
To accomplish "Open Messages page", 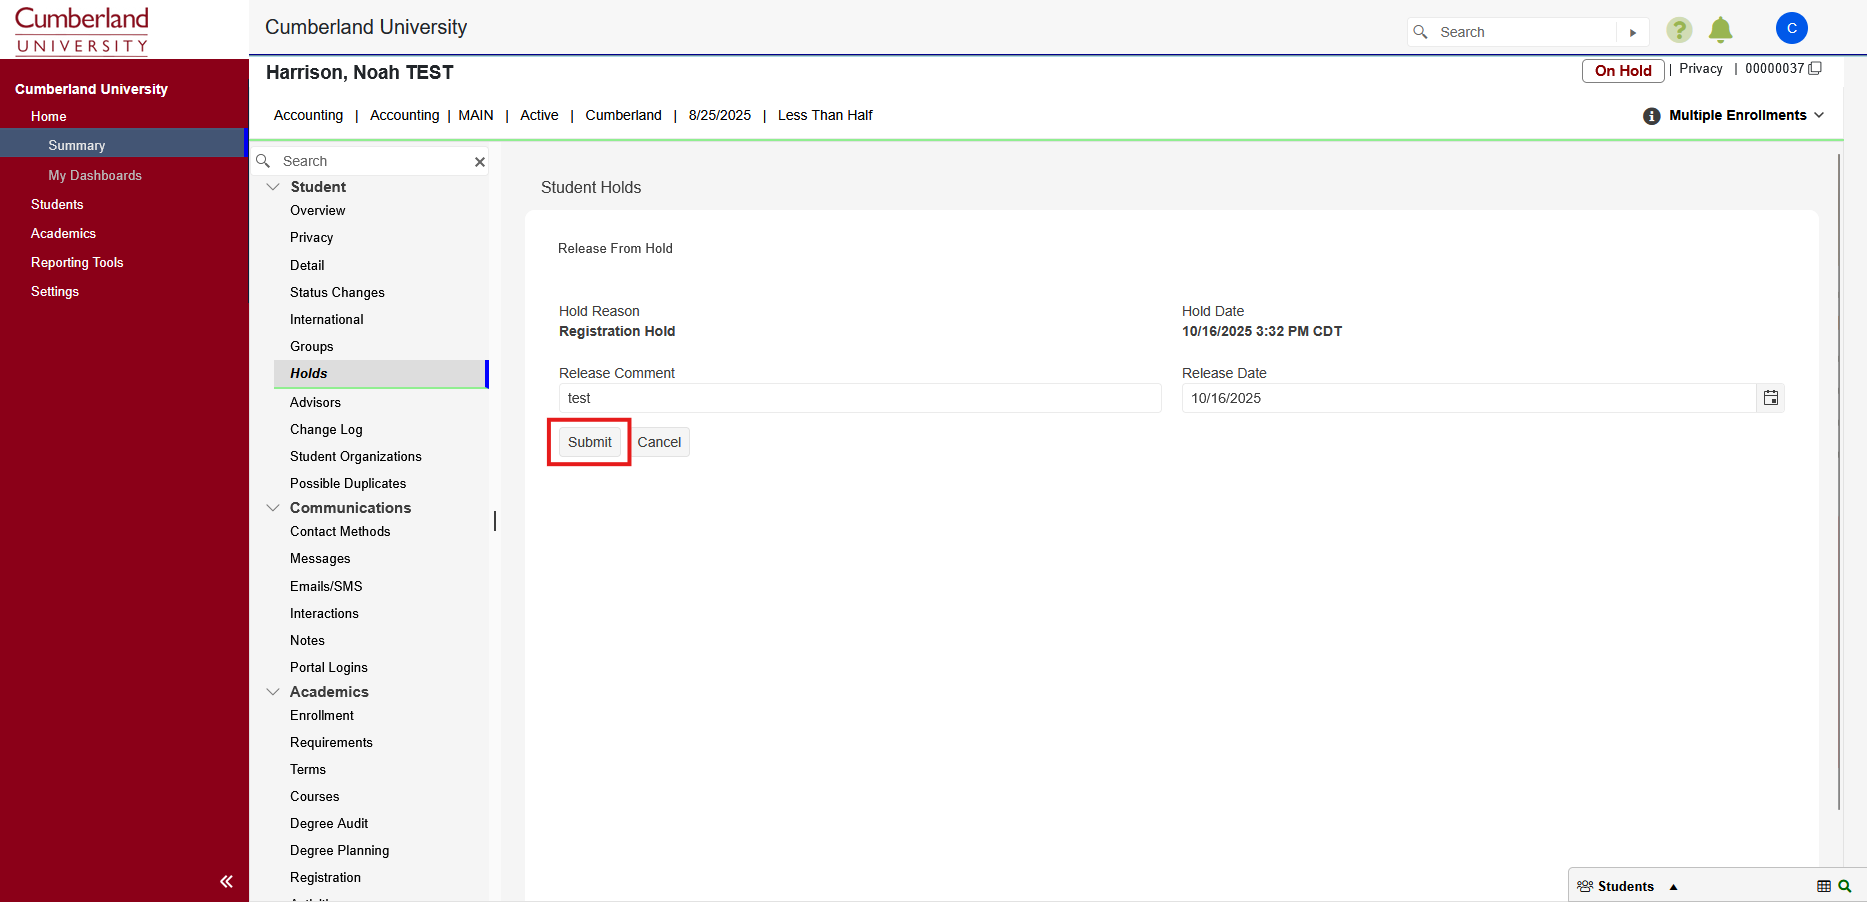I will click(320, 558).
